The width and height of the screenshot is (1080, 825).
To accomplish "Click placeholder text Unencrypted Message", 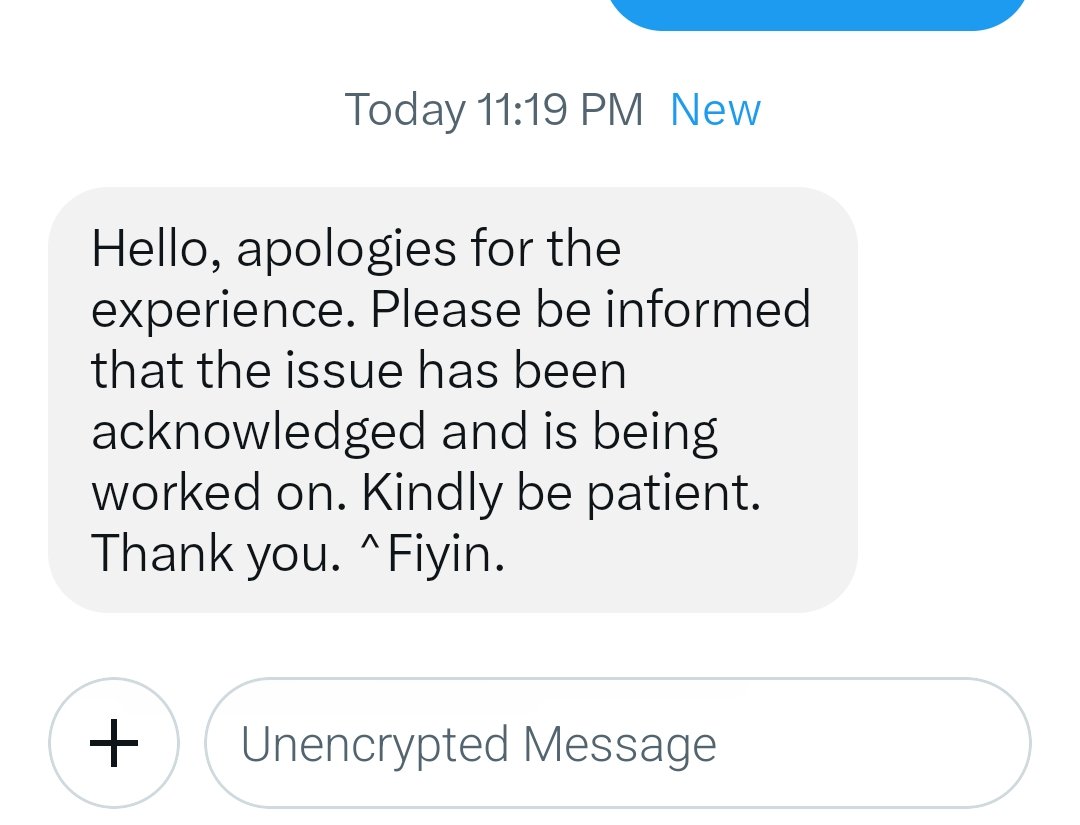I will pos(479,745).
